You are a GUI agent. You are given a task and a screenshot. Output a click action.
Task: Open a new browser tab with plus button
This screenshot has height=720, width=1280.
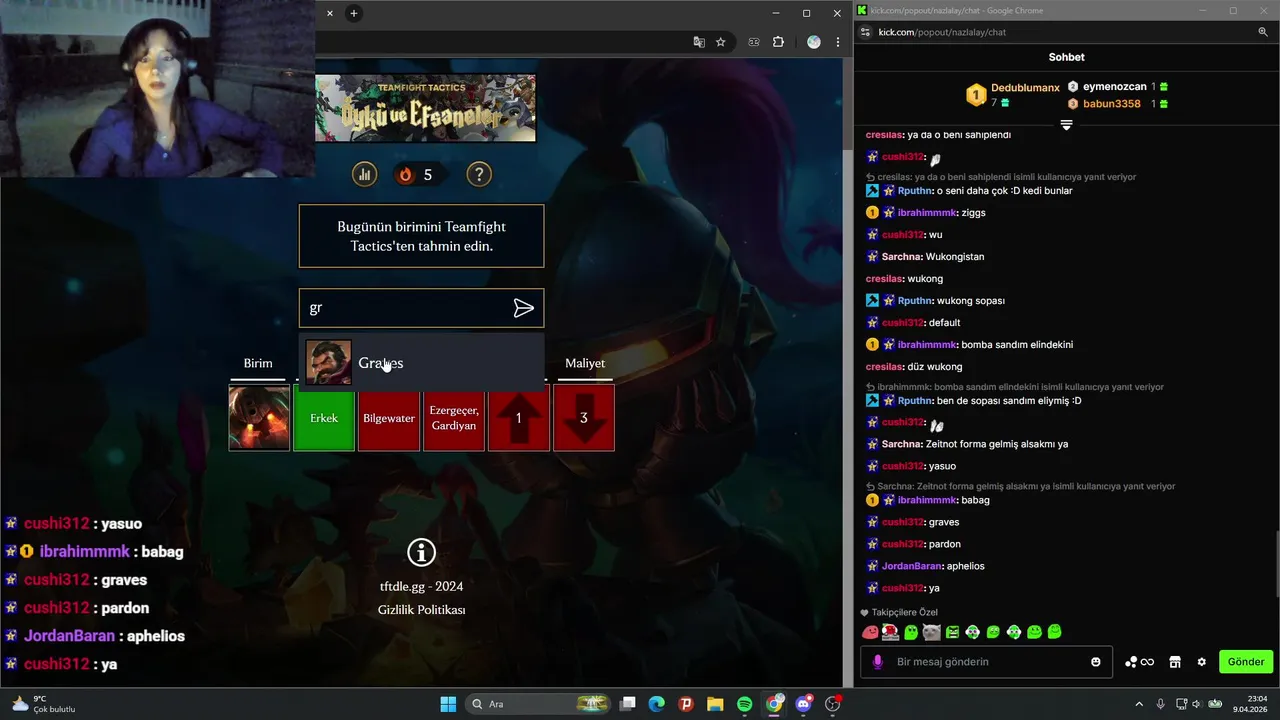354,13
